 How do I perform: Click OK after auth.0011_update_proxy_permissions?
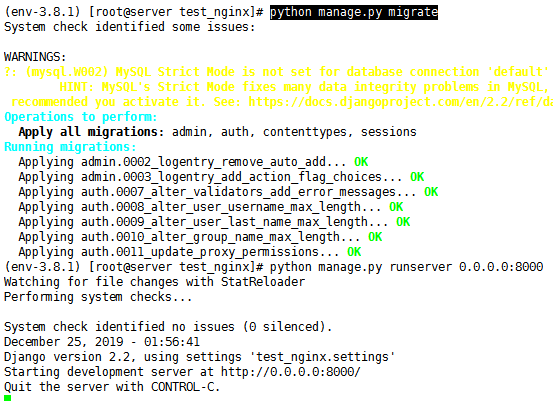pyautogui.click(x=354, y=252)
